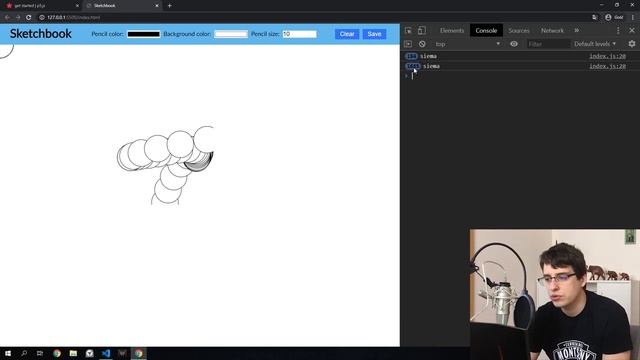The image size is (640, 360).
Task: Open Visual Studio Code on taskbar
Action: pos(106,353)
